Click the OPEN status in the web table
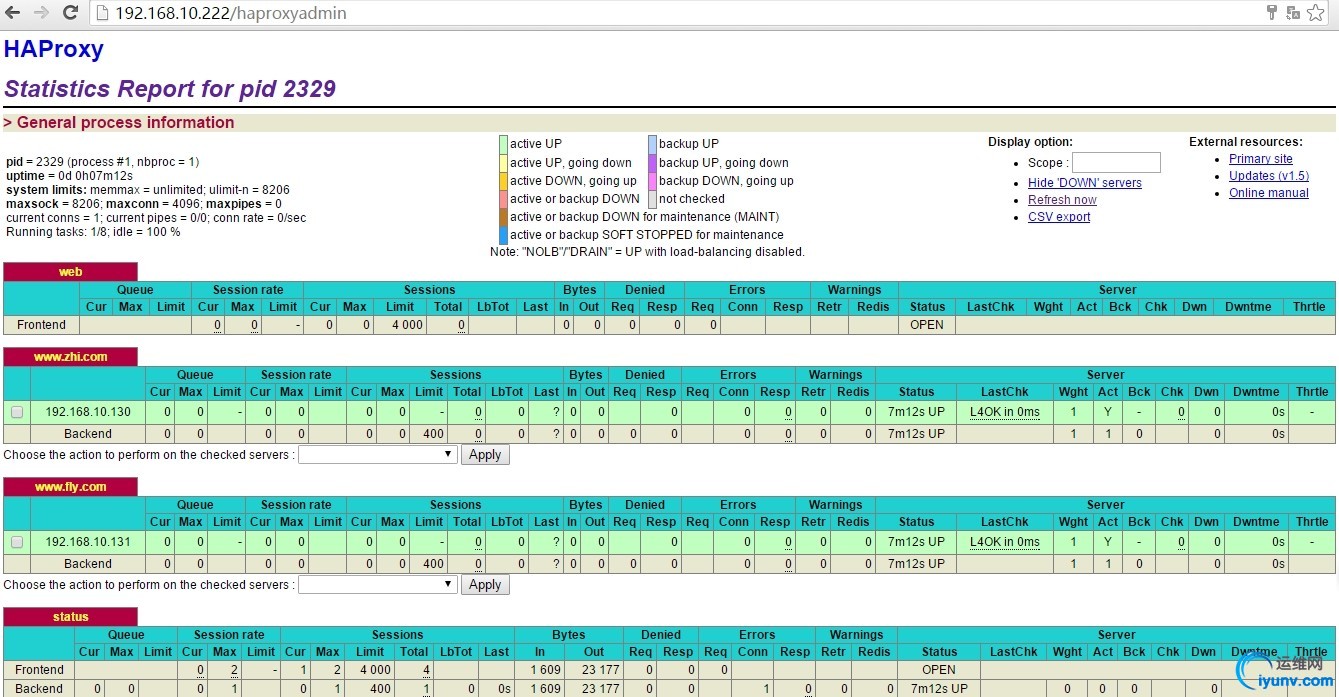 pos(927,325)
